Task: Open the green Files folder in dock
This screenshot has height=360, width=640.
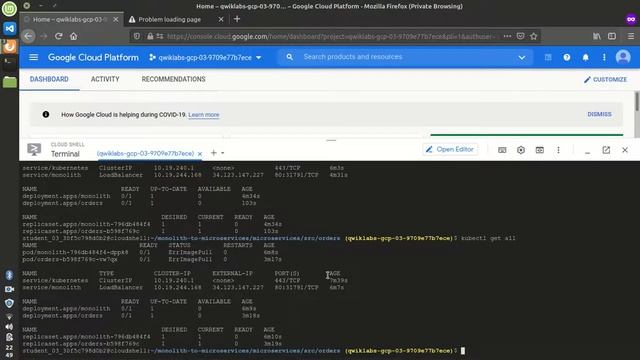Action: tap(9, 82)
